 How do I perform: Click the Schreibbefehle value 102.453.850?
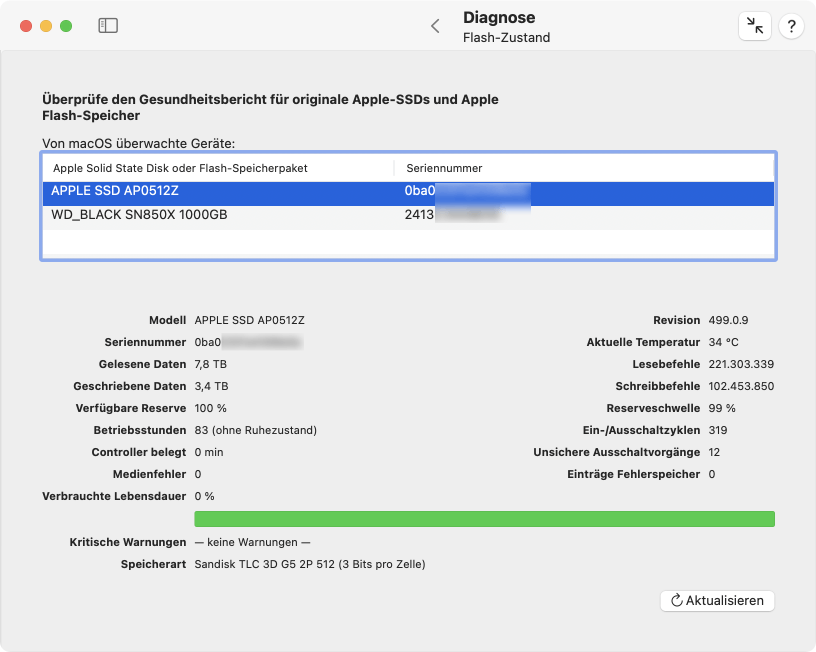coord(741,386)
